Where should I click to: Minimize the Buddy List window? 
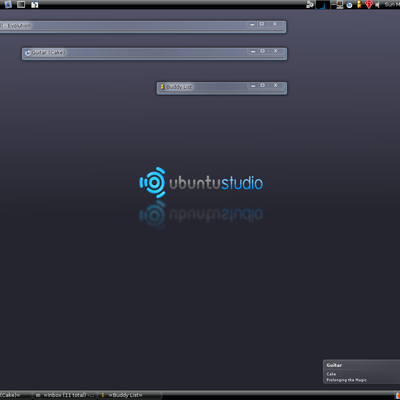point(253,86)
